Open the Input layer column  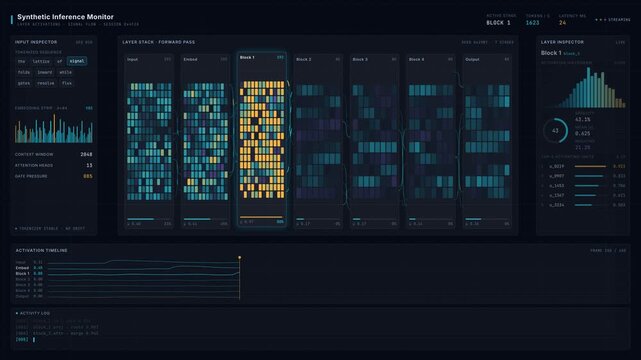pyautogui.click(x=149, y=141)
